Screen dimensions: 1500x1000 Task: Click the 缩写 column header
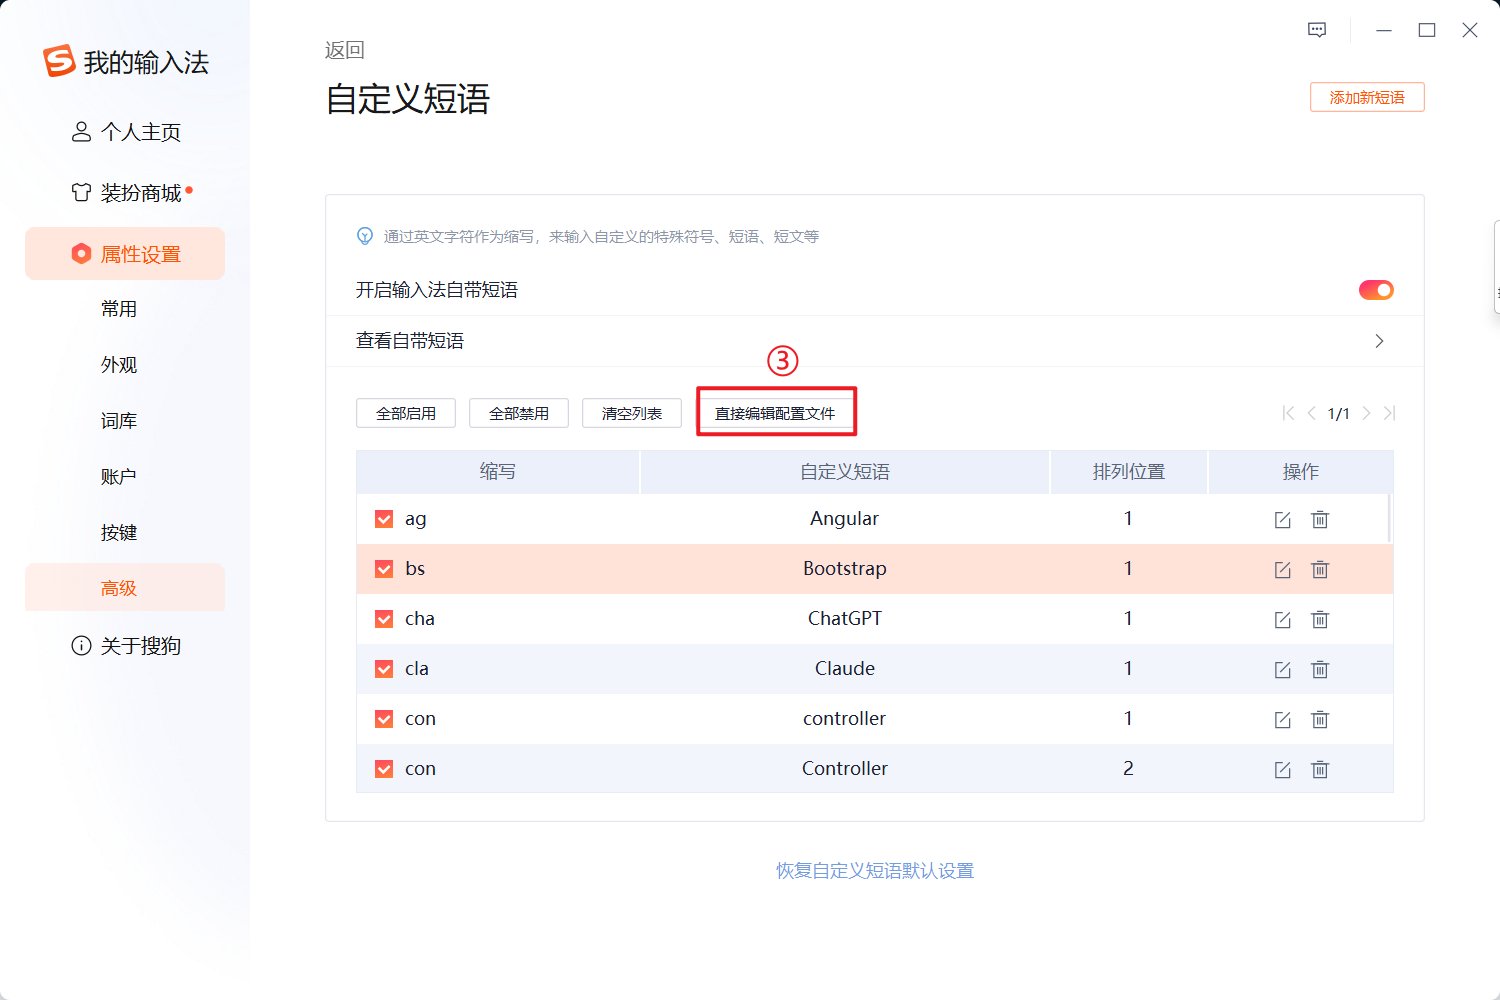(x=497, y=472)
